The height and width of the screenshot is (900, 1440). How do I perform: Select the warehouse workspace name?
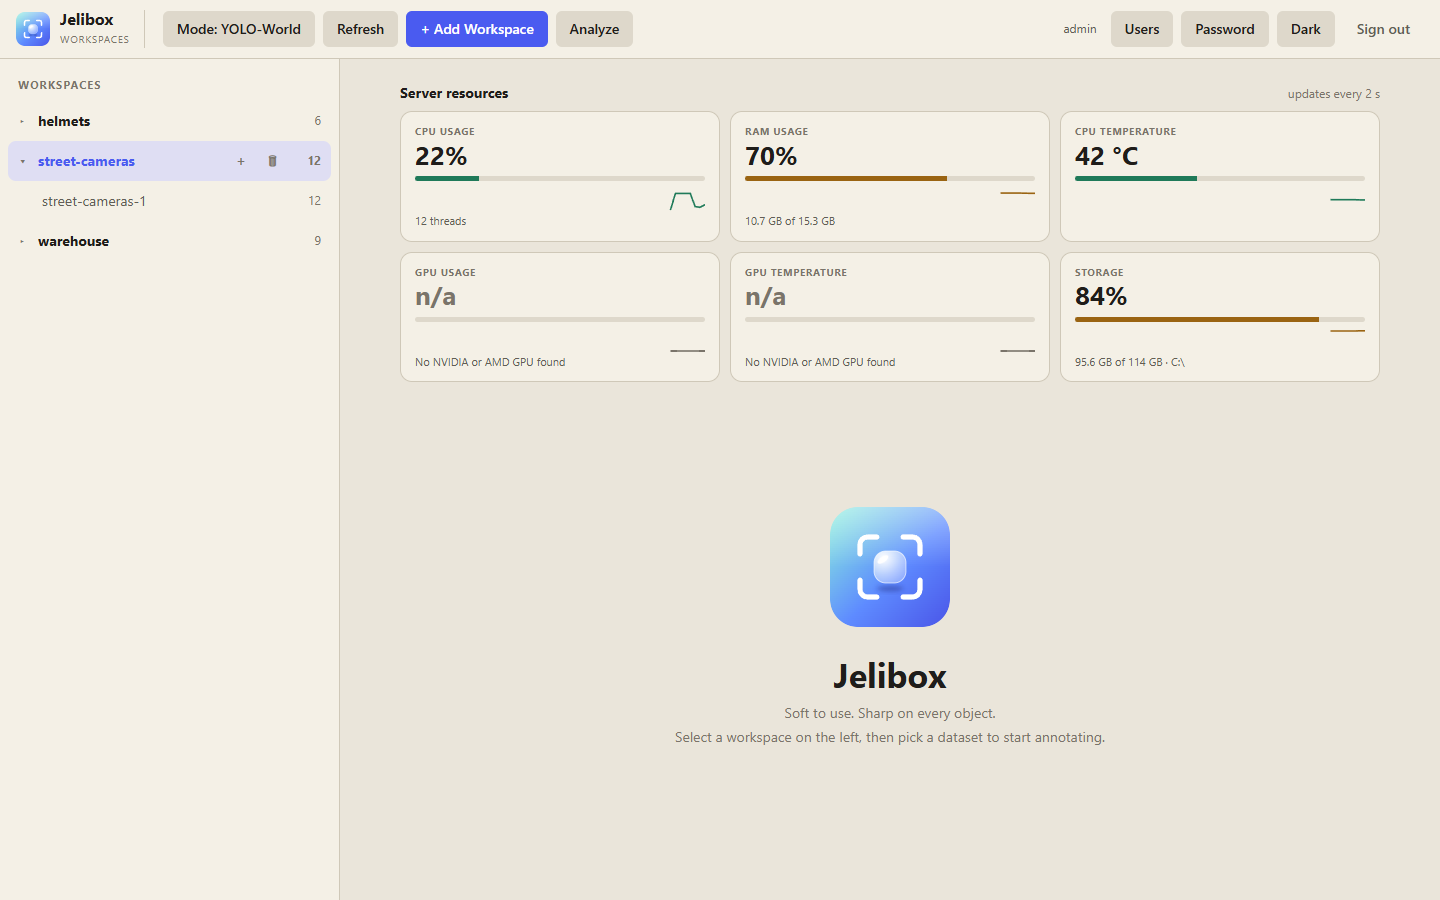(x=74, y=241)
